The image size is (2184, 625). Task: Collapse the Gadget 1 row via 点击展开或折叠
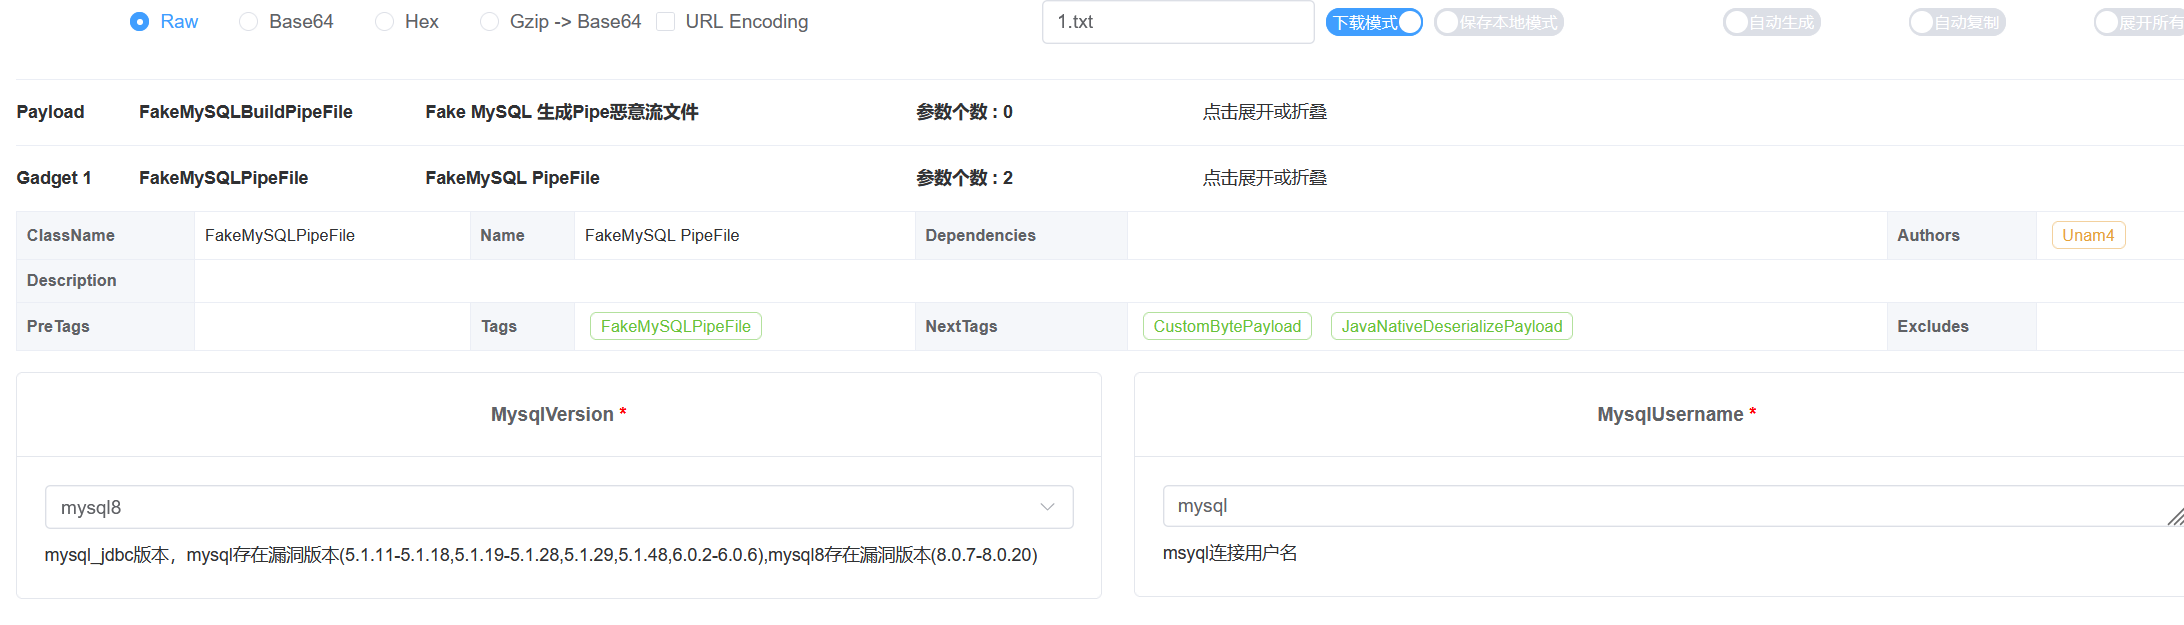click(x=1264, y=178)
